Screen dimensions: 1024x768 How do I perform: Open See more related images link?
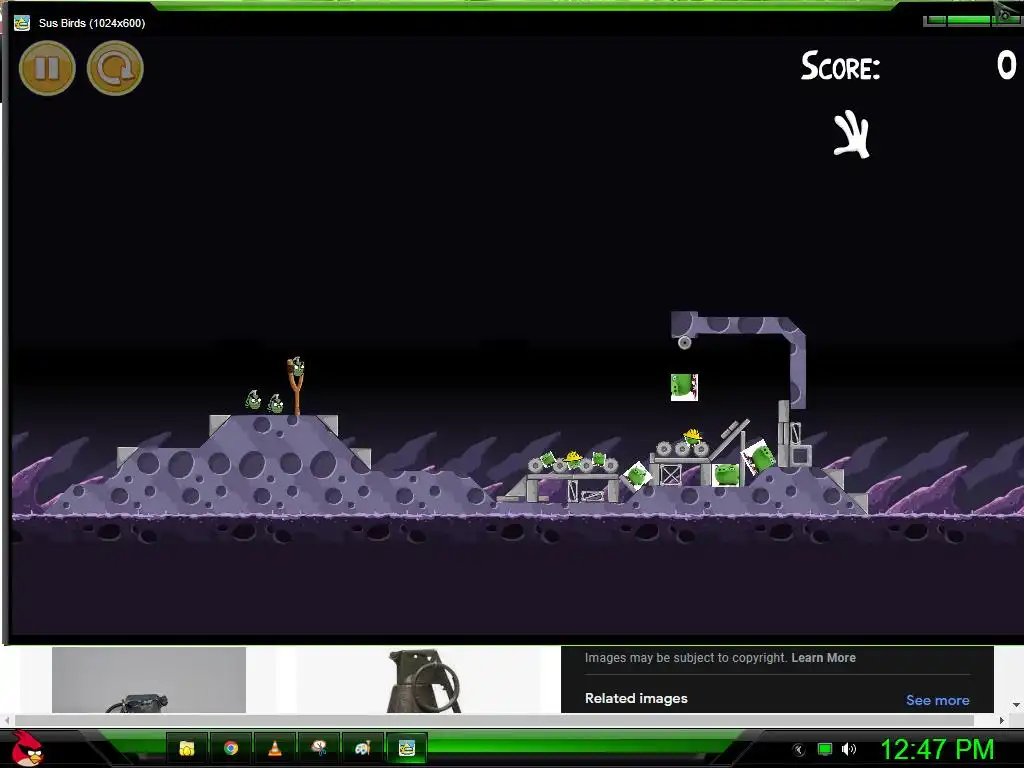click(937, 700)
